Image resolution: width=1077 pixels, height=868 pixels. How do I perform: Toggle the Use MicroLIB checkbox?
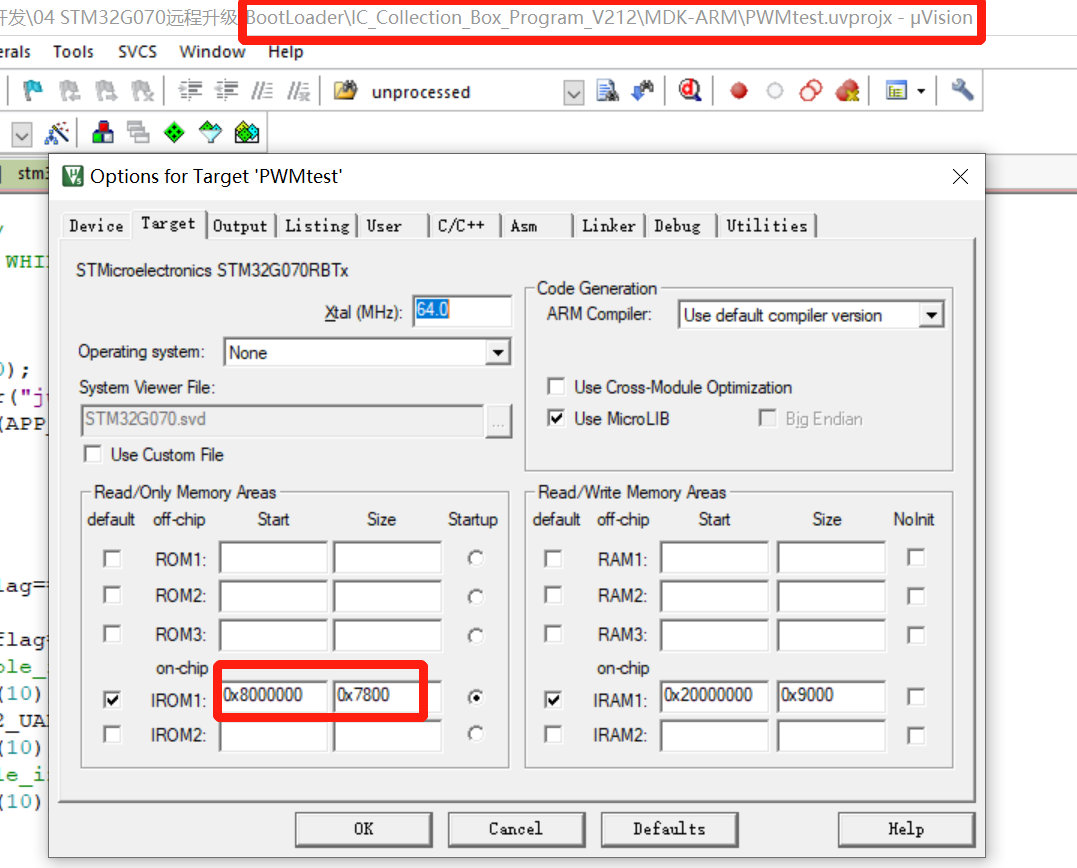[x=556, y=418]
